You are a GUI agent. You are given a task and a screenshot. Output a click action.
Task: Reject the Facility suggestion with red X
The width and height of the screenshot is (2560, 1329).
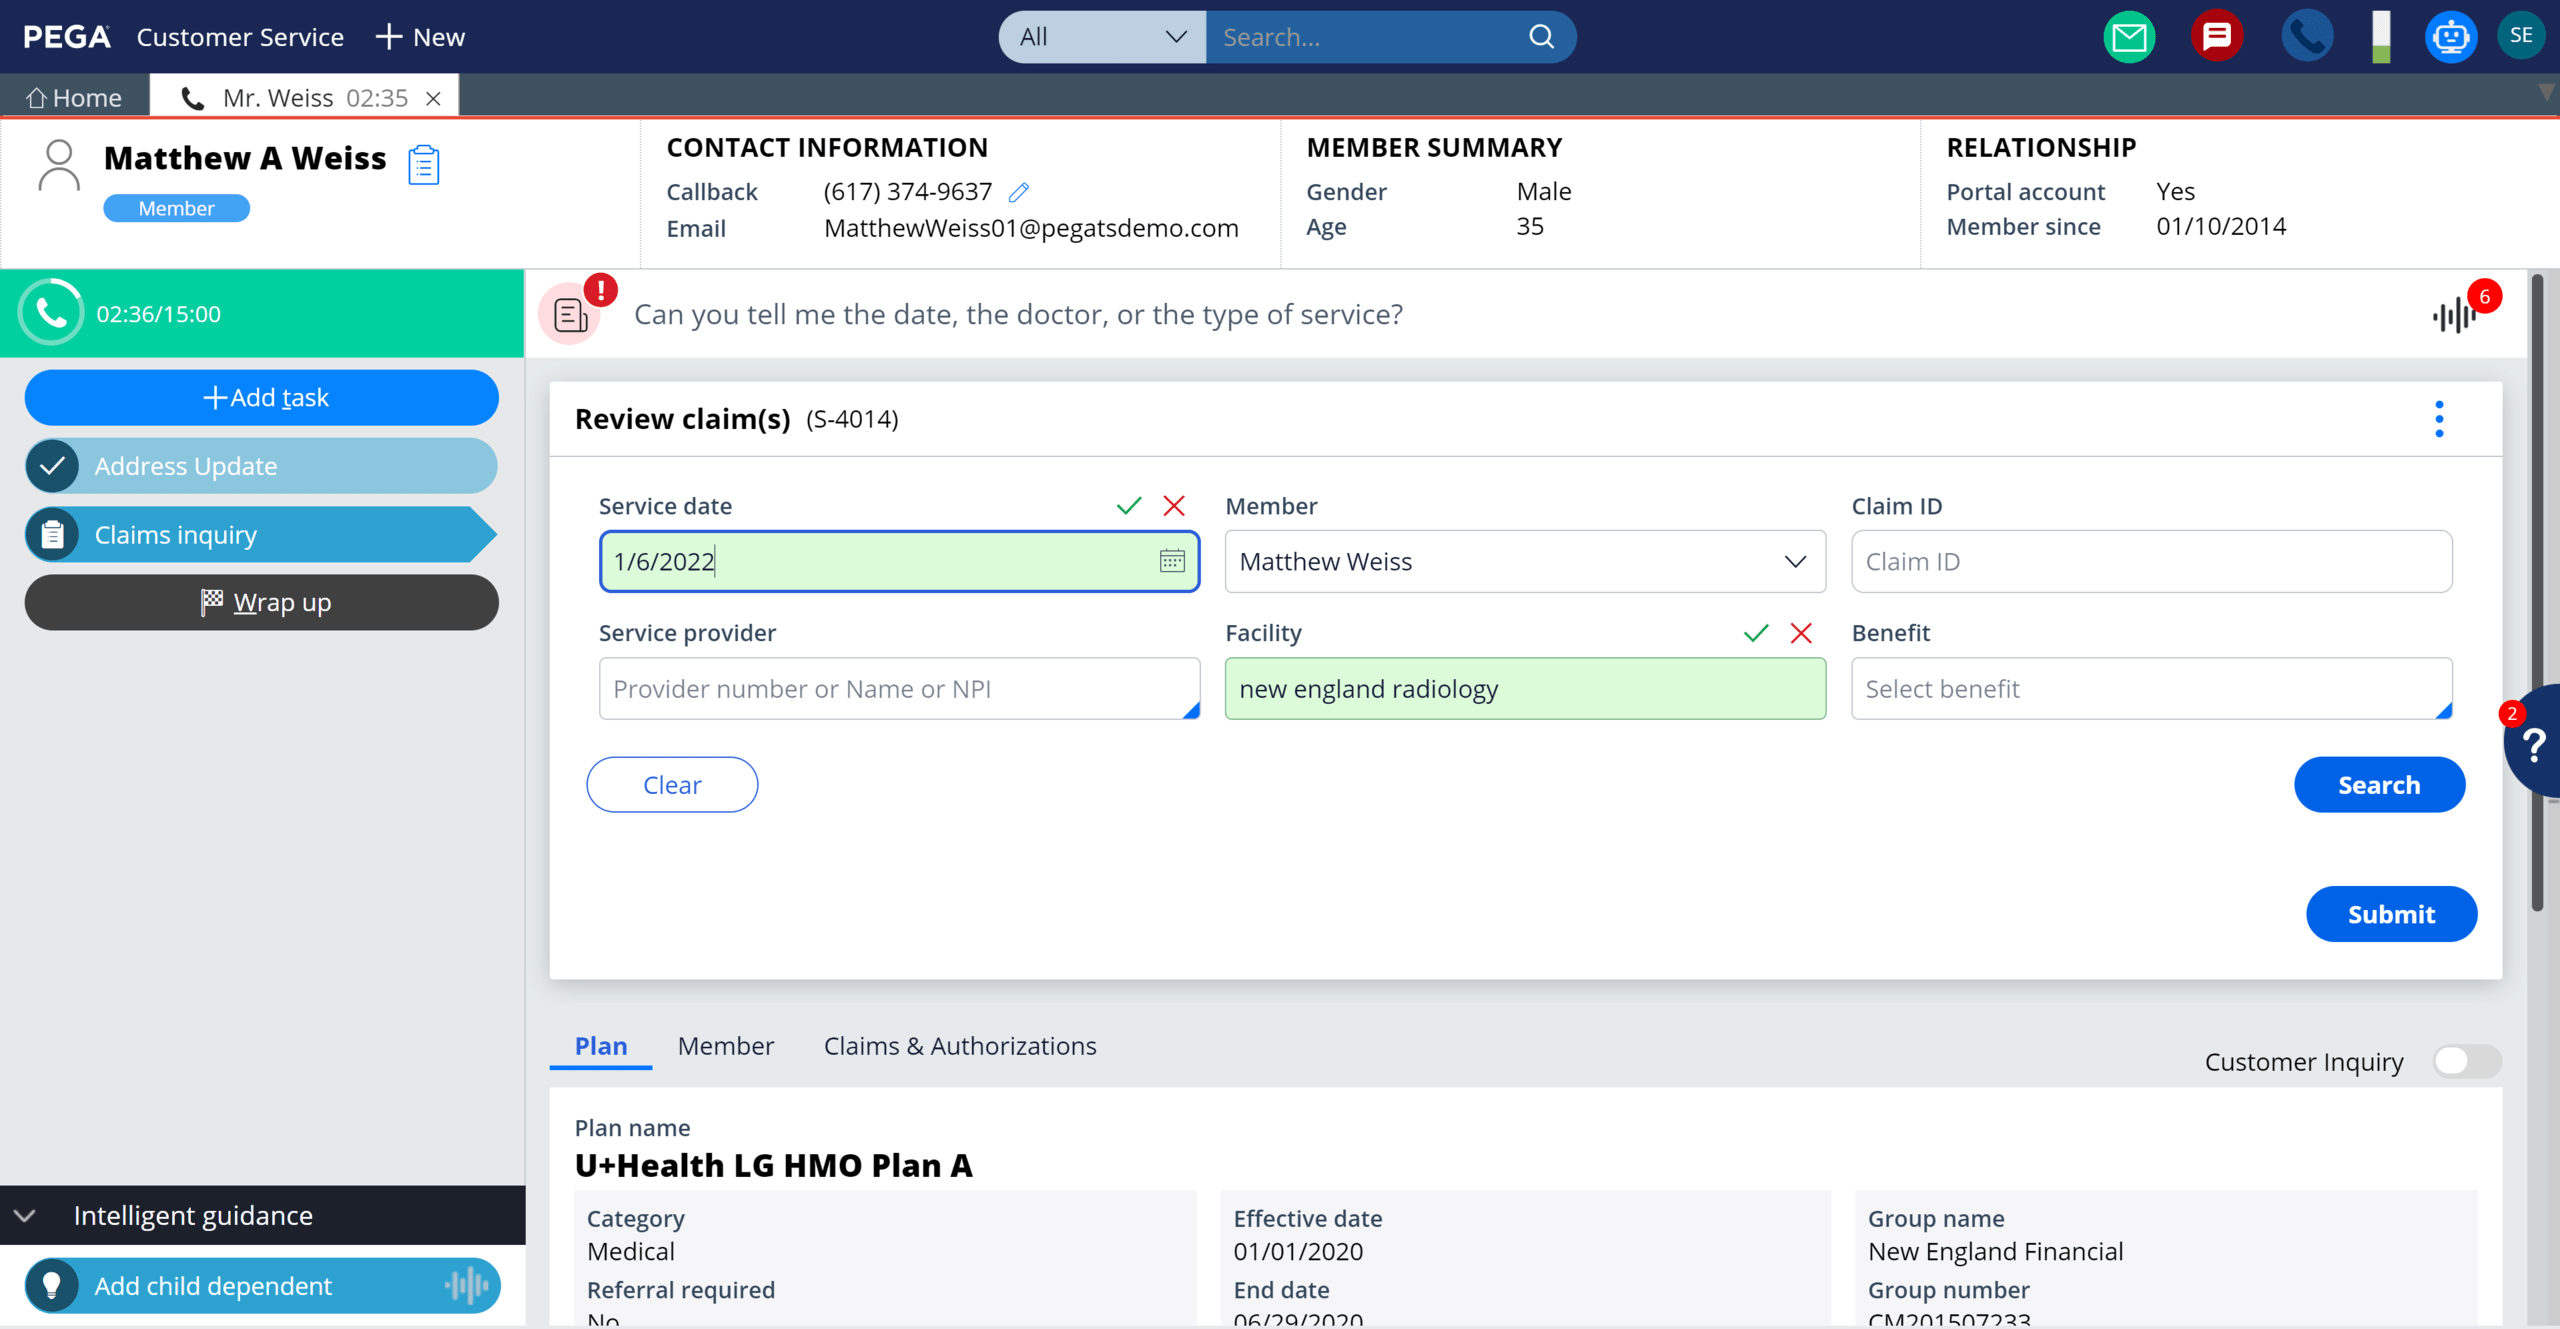pos(1801,633)
